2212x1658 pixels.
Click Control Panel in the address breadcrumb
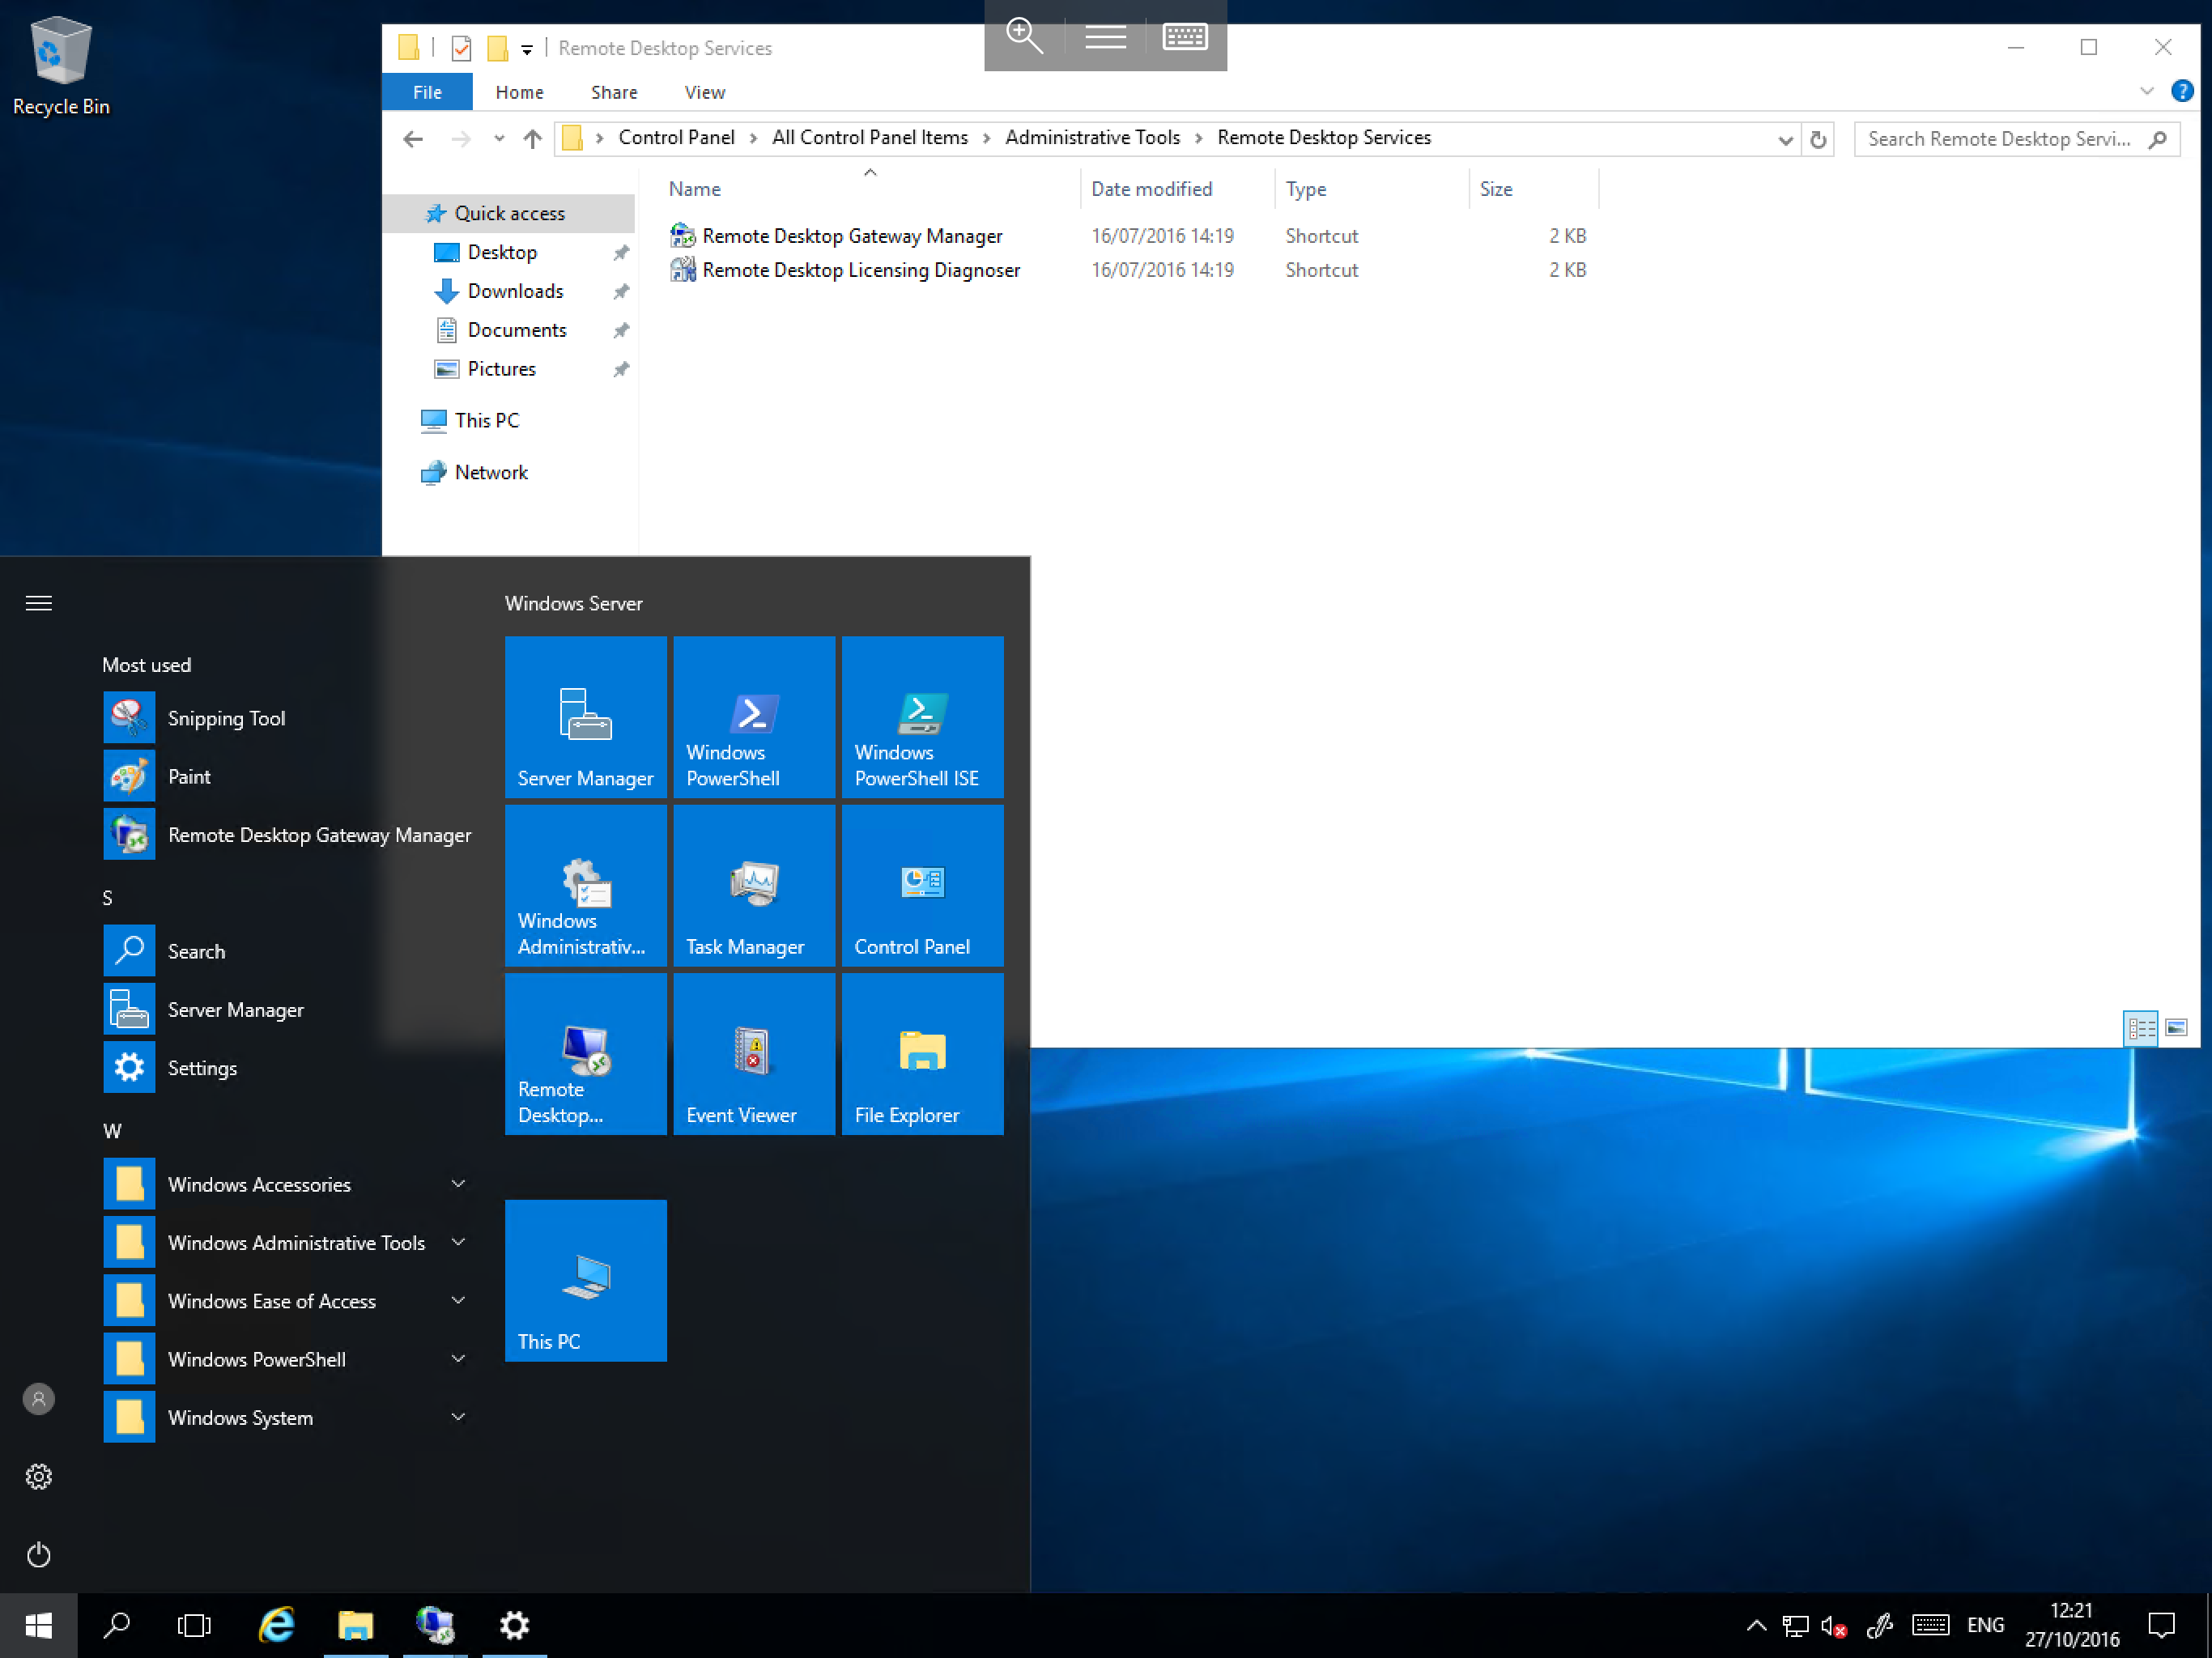(676, 138)
